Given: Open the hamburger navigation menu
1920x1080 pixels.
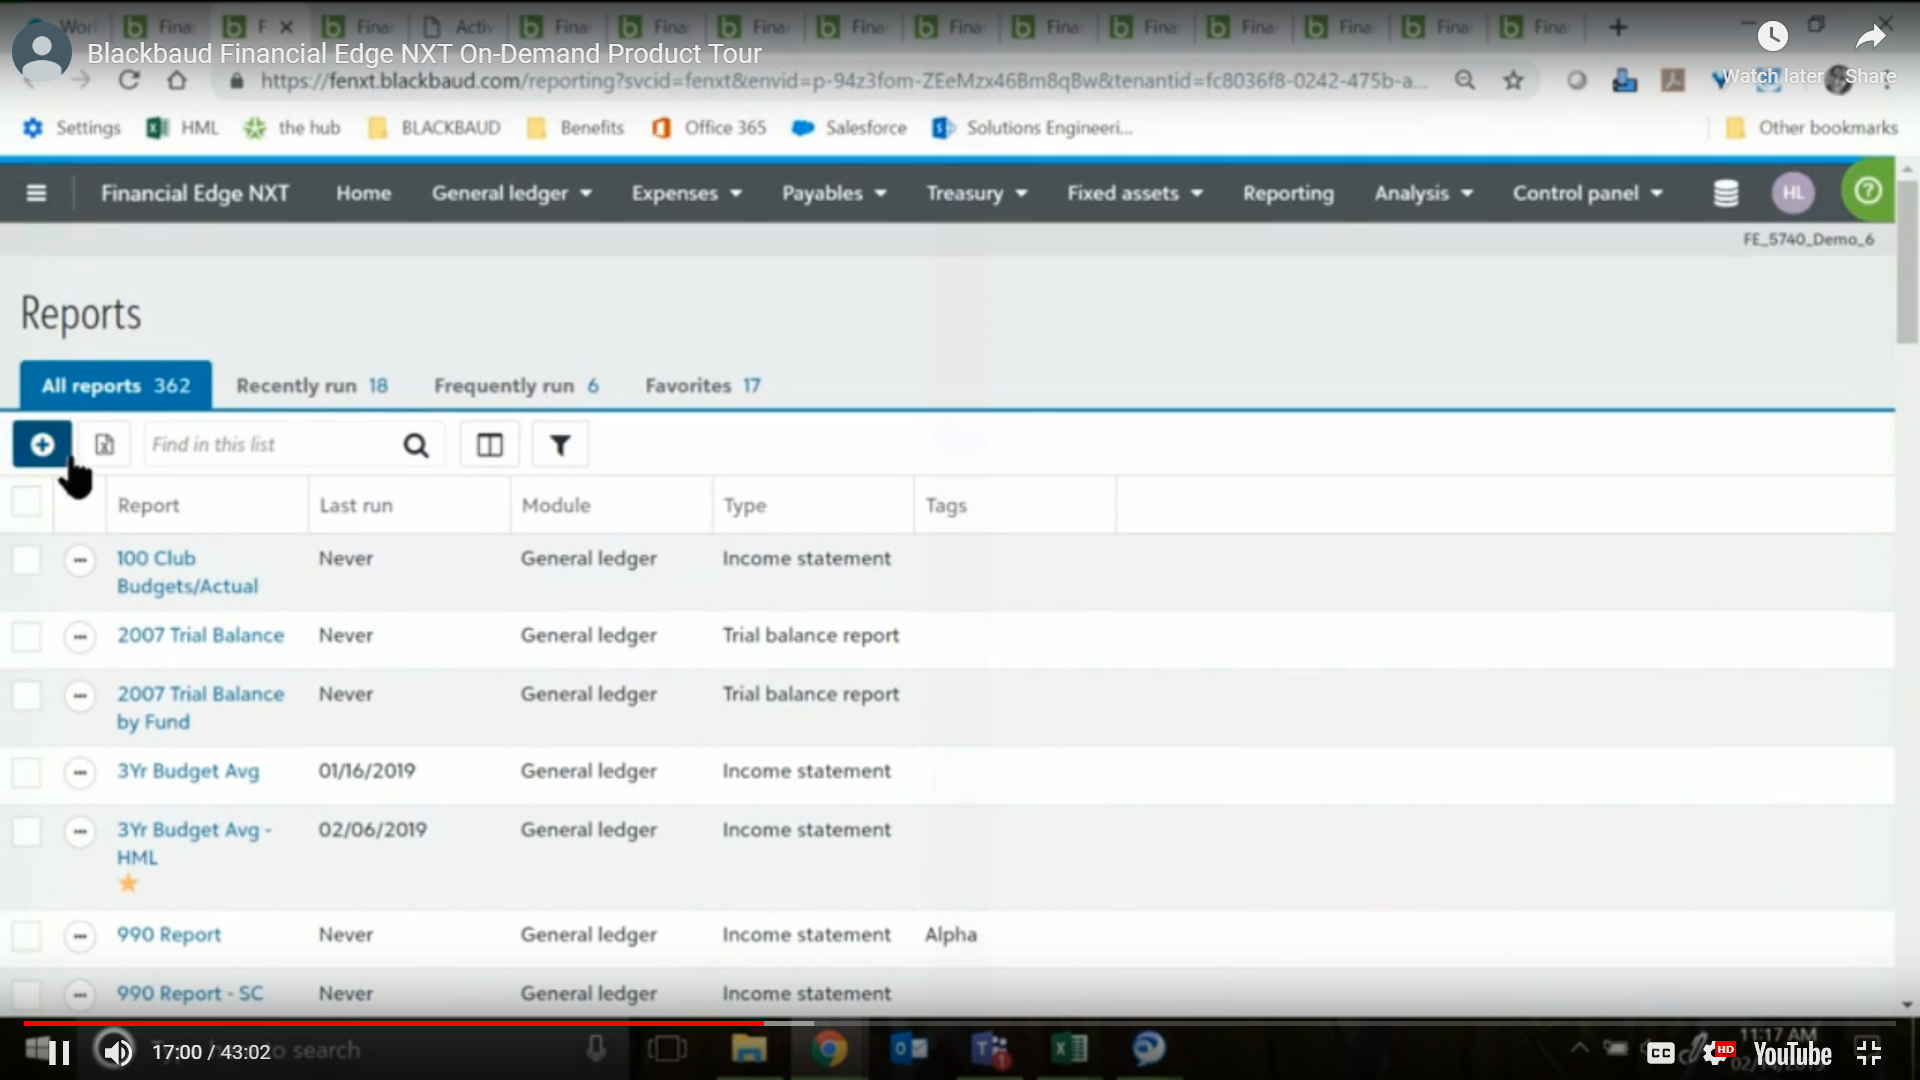Looking at the screenshot, I should click(x=36, y=193).
